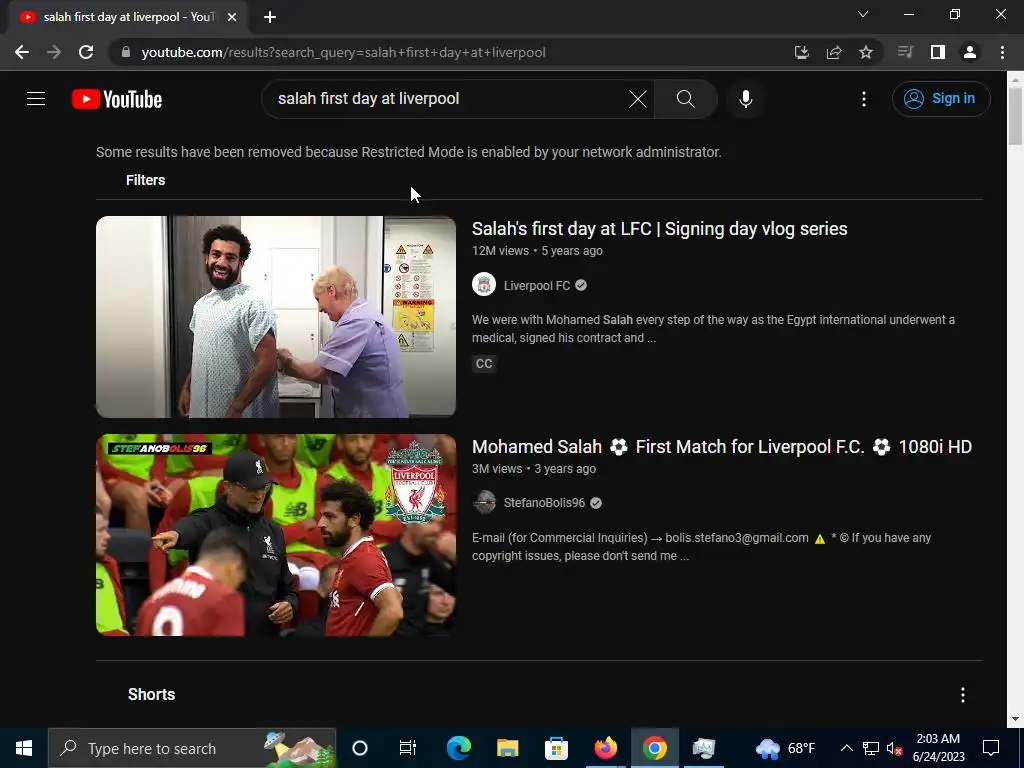
Task: Launch Microsoft Edge from the taskbar
Action: [458, 748]
